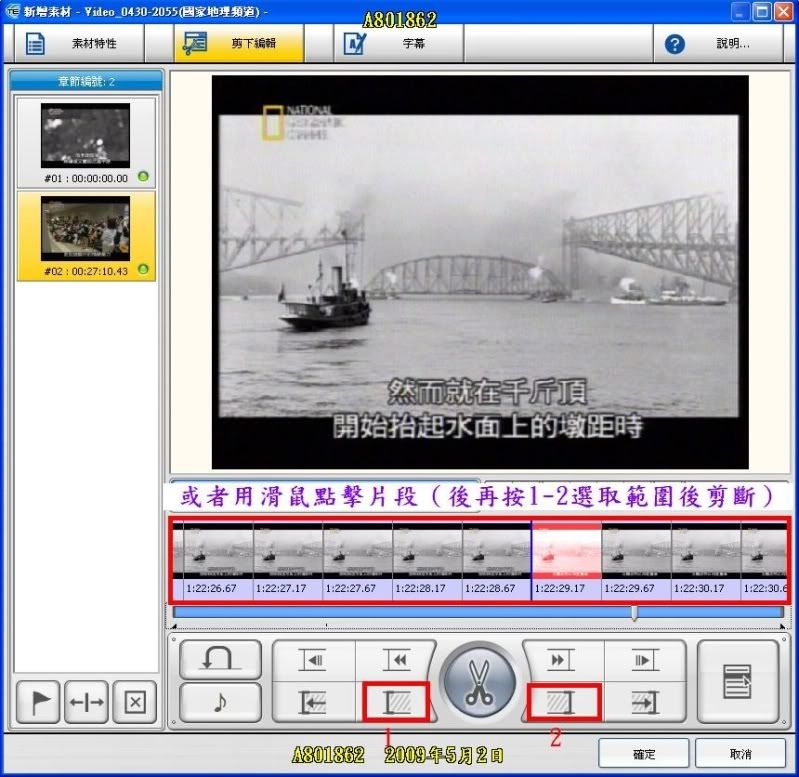Click the video preview area
Viewport: 799px width, 777px height.
pyautogui.click(x=480, y=272)
